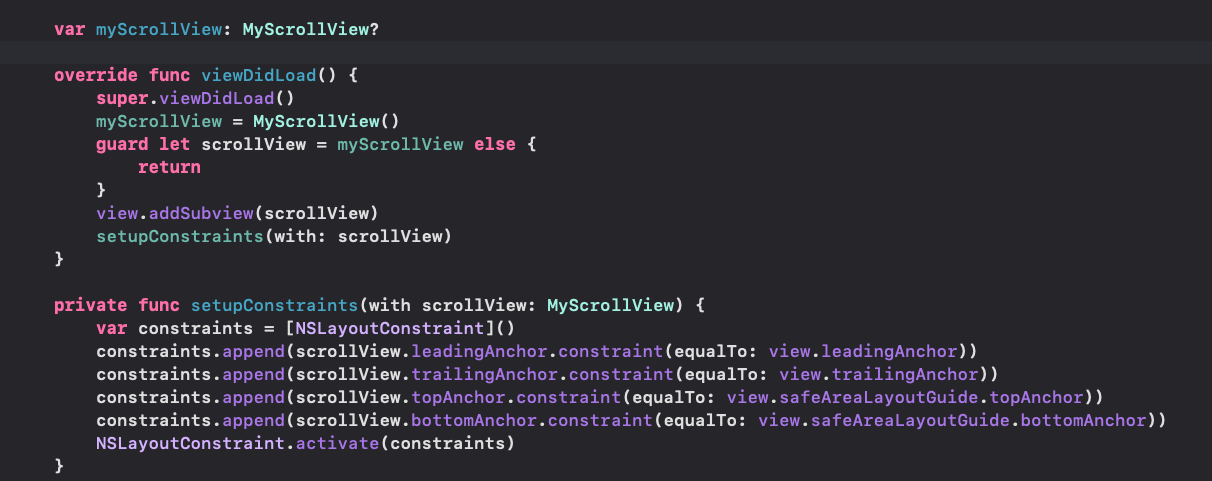Click the 'MyScrollView()' initializer call
The height and width of the screenshot is (481, 1212).
point(327,122)
